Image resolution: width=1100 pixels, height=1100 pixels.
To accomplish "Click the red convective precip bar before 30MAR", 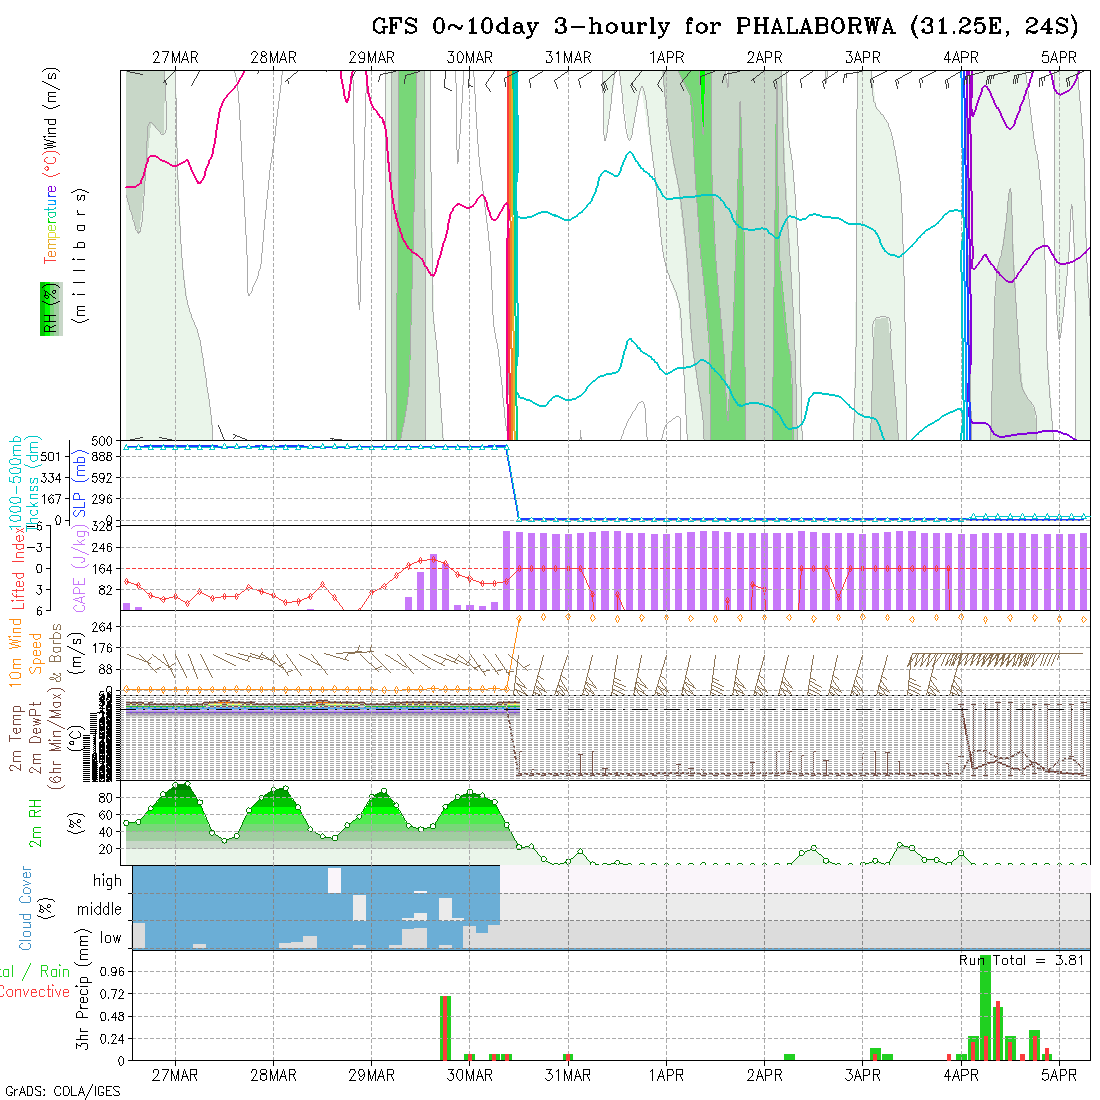I will (443, 1027).
